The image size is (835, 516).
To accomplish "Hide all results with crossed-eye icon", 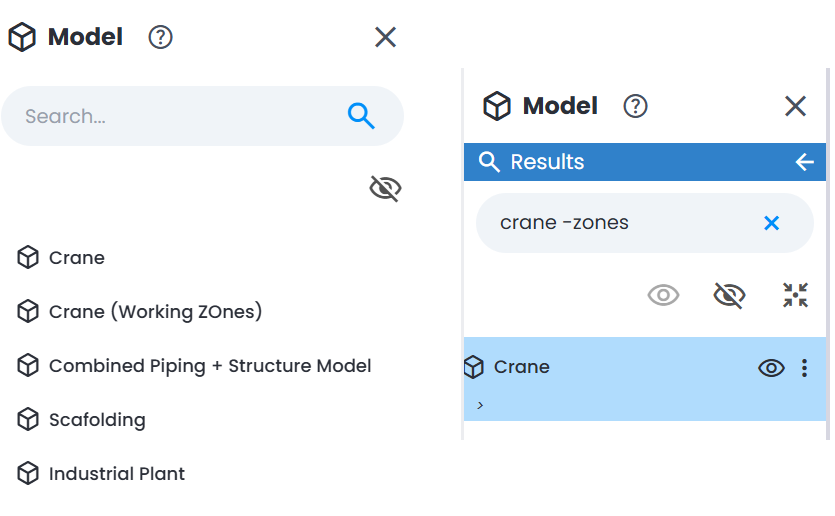I will (729, 295).
